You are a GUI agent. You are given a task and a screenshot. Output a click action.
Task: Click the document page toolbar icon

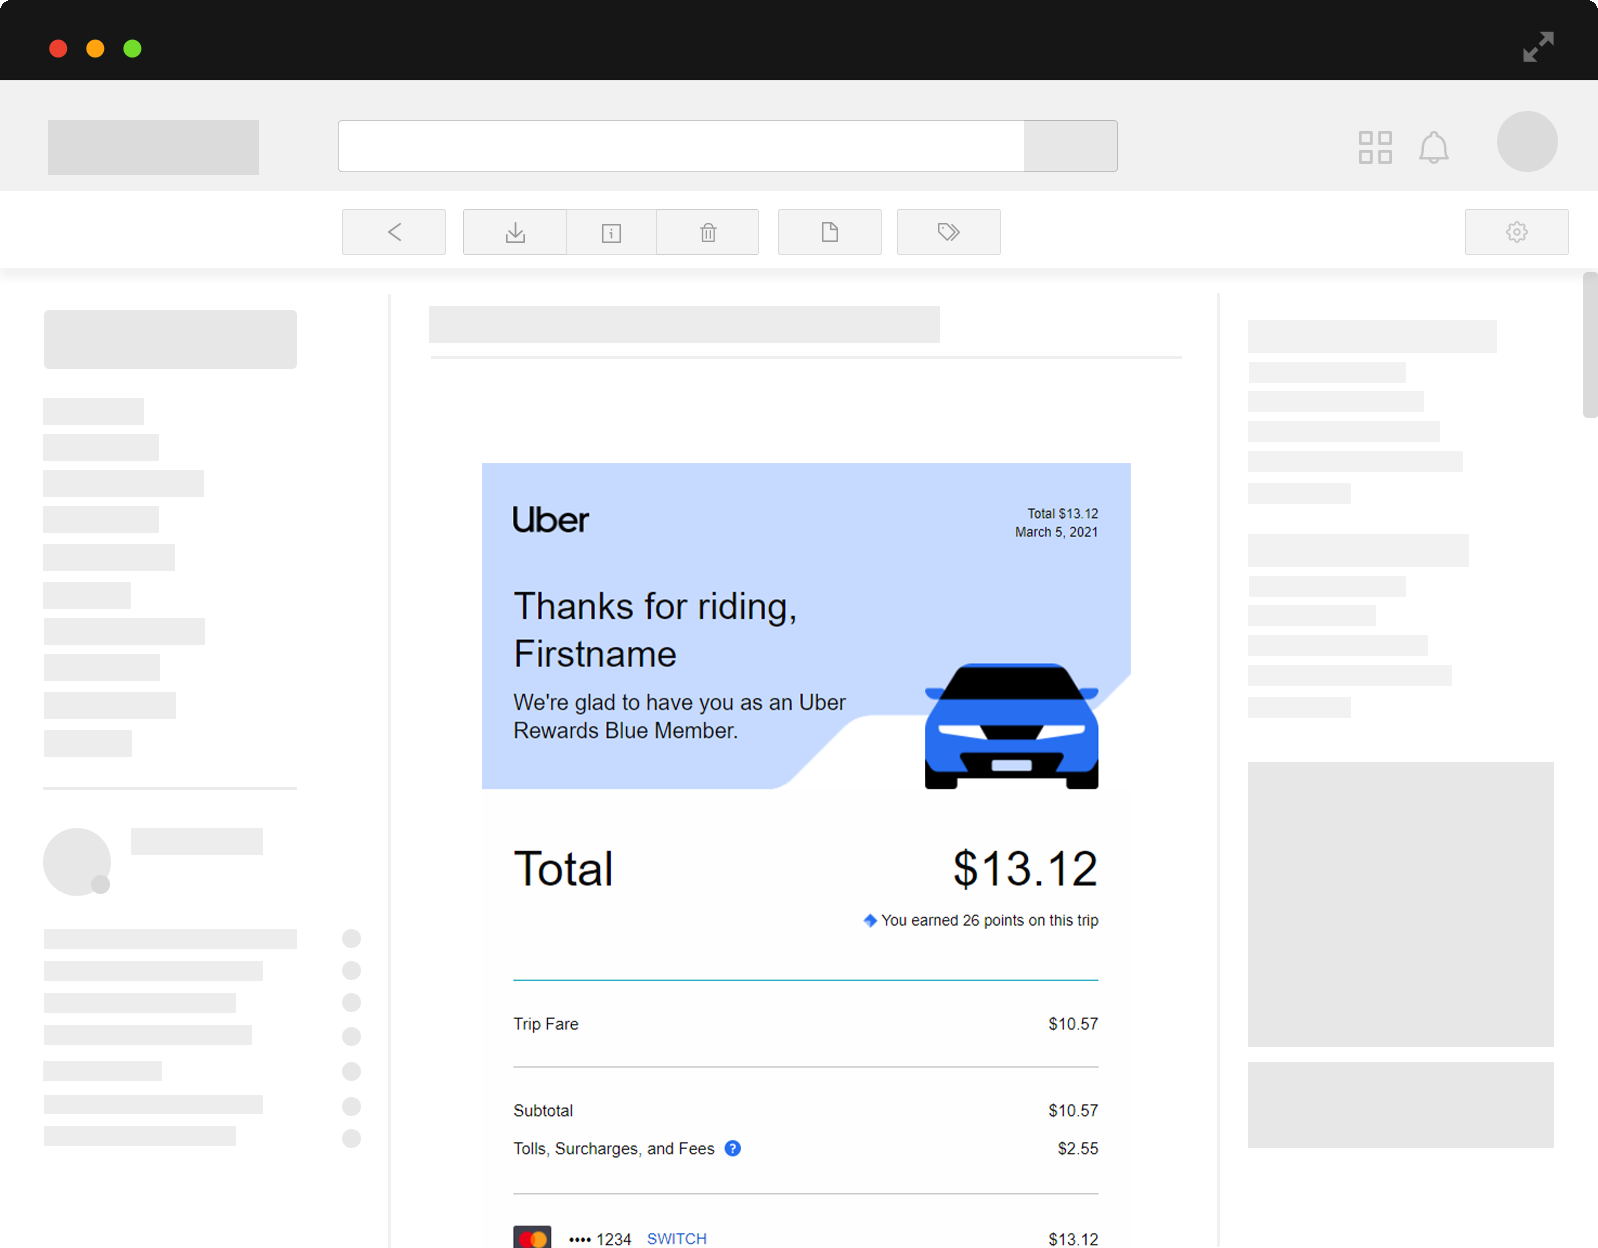pyautogui.click(x=830, y=232)
